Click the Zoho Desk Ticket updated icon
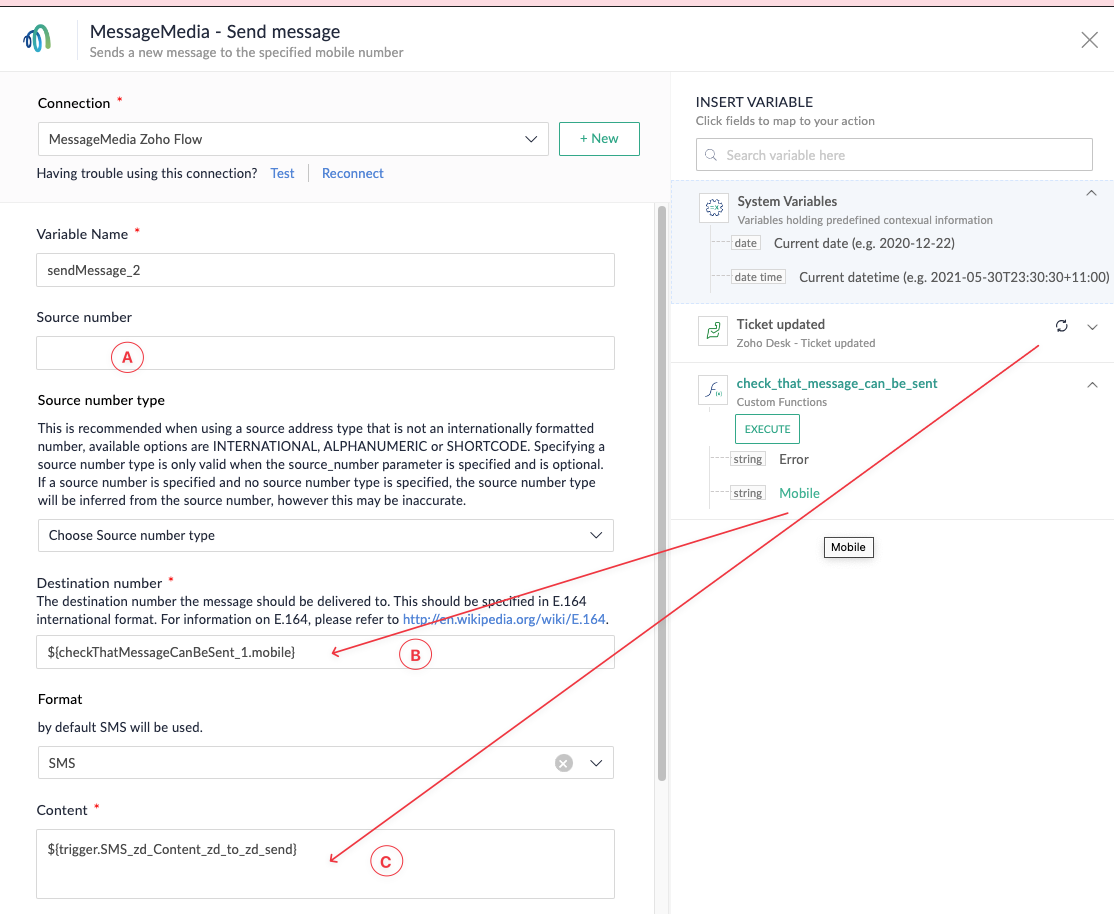The width and height of the screenshot is (1114, 914). pyautogui.click(x=713, y=330)
